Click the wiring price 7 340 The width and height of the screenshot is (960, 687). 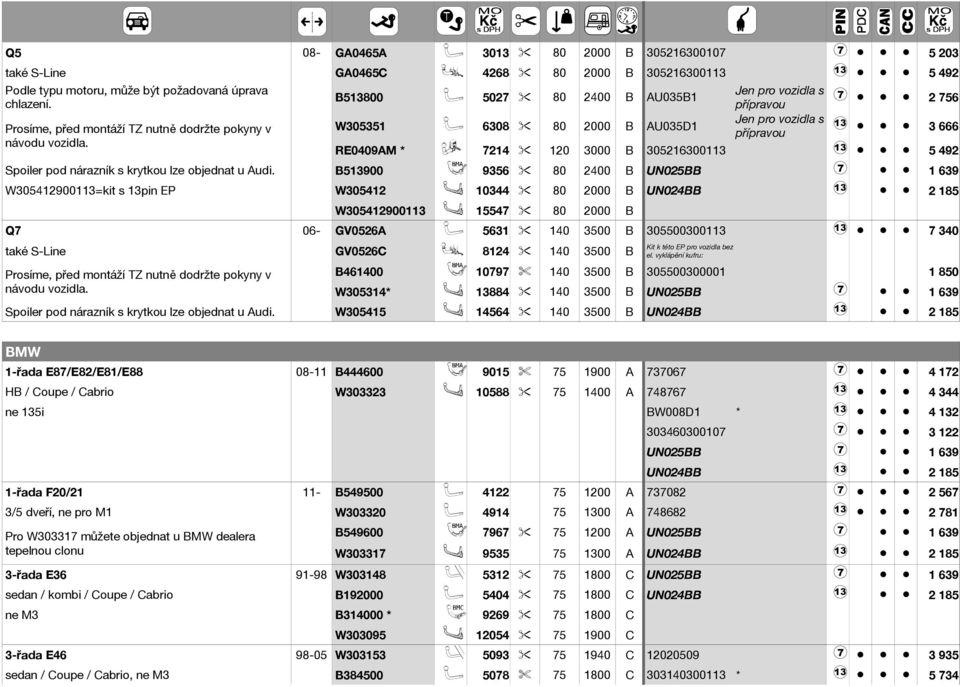[943, 231]
